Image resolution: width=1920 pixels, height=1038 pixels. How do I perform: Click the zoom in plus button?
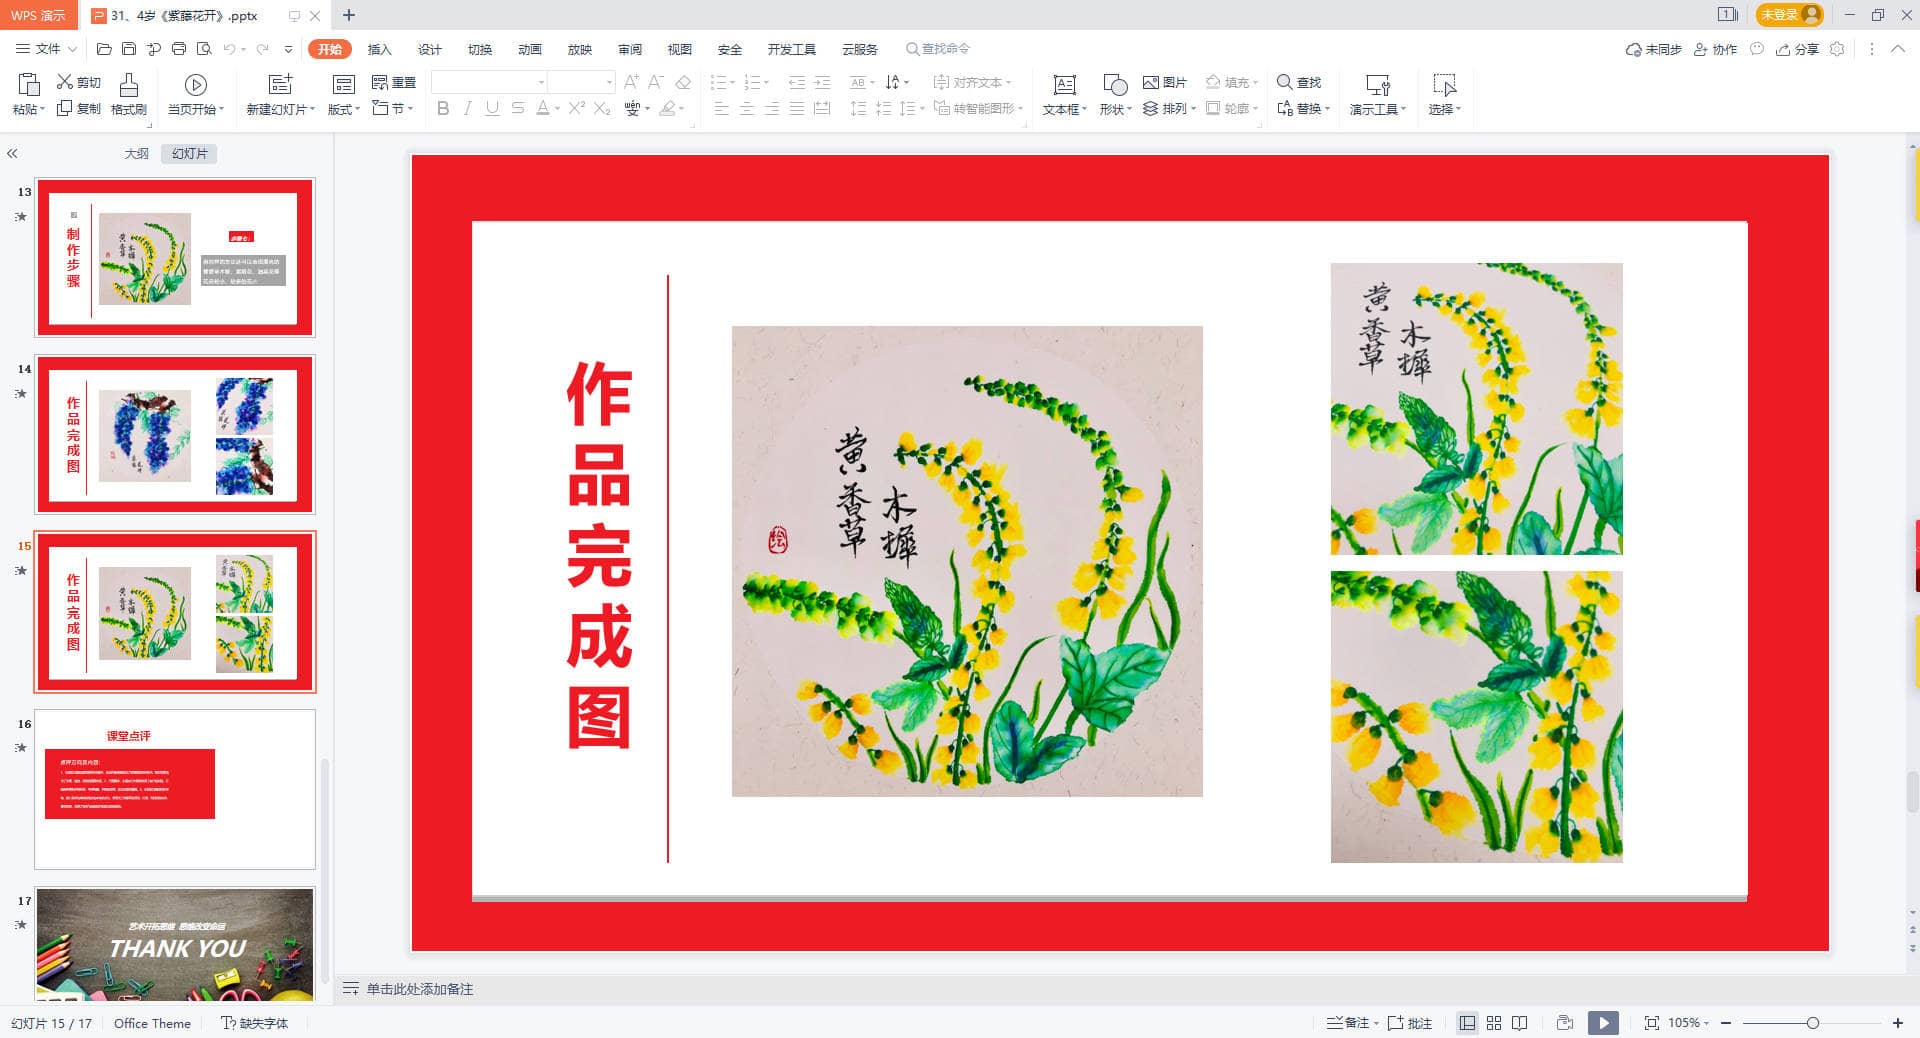point(1897,1023)
